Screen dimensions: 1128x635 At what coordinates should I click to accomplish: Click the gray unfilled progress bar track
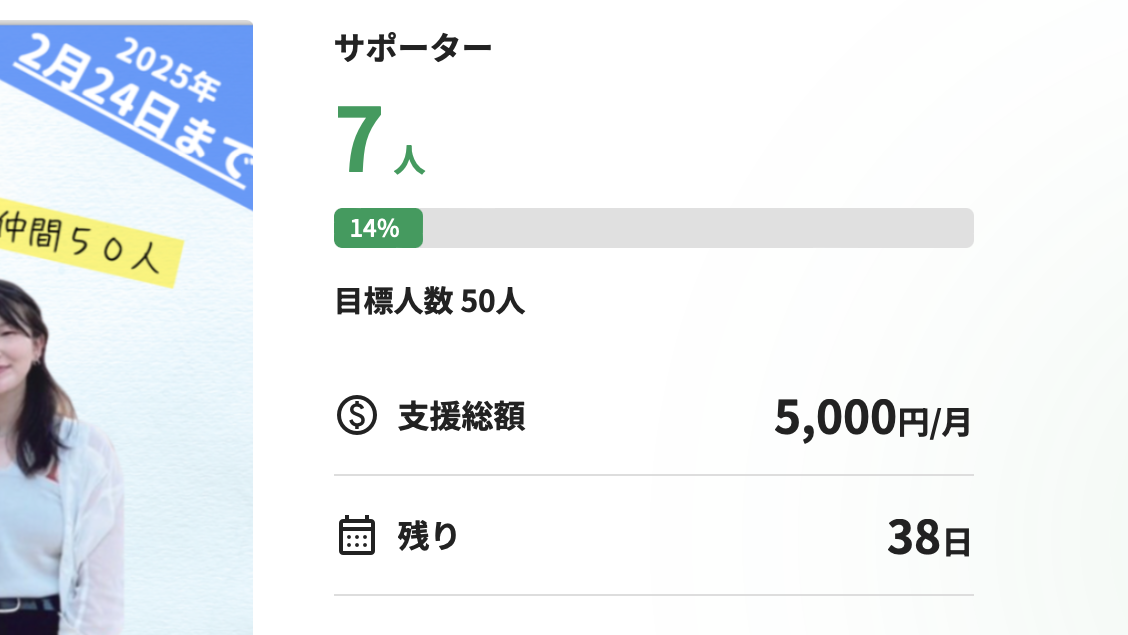pos(700,228)
